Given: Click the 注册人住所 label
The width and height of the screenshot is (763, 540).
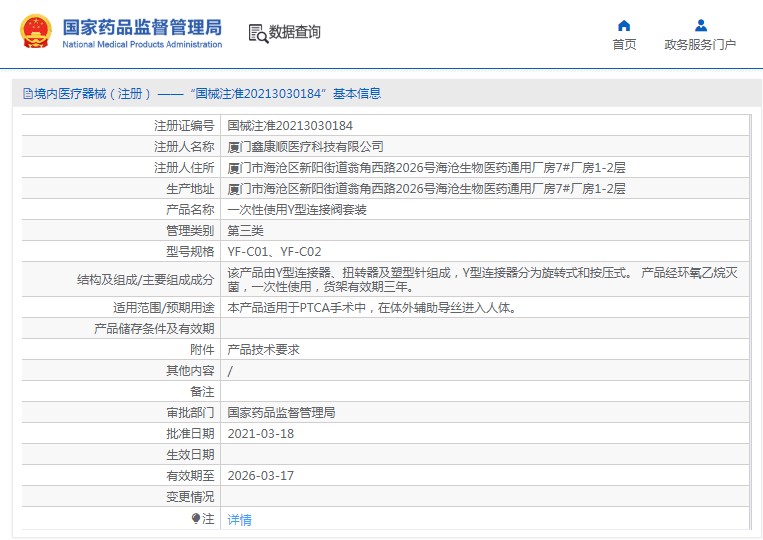Looking at the screenshot, I should coord(184,167).
